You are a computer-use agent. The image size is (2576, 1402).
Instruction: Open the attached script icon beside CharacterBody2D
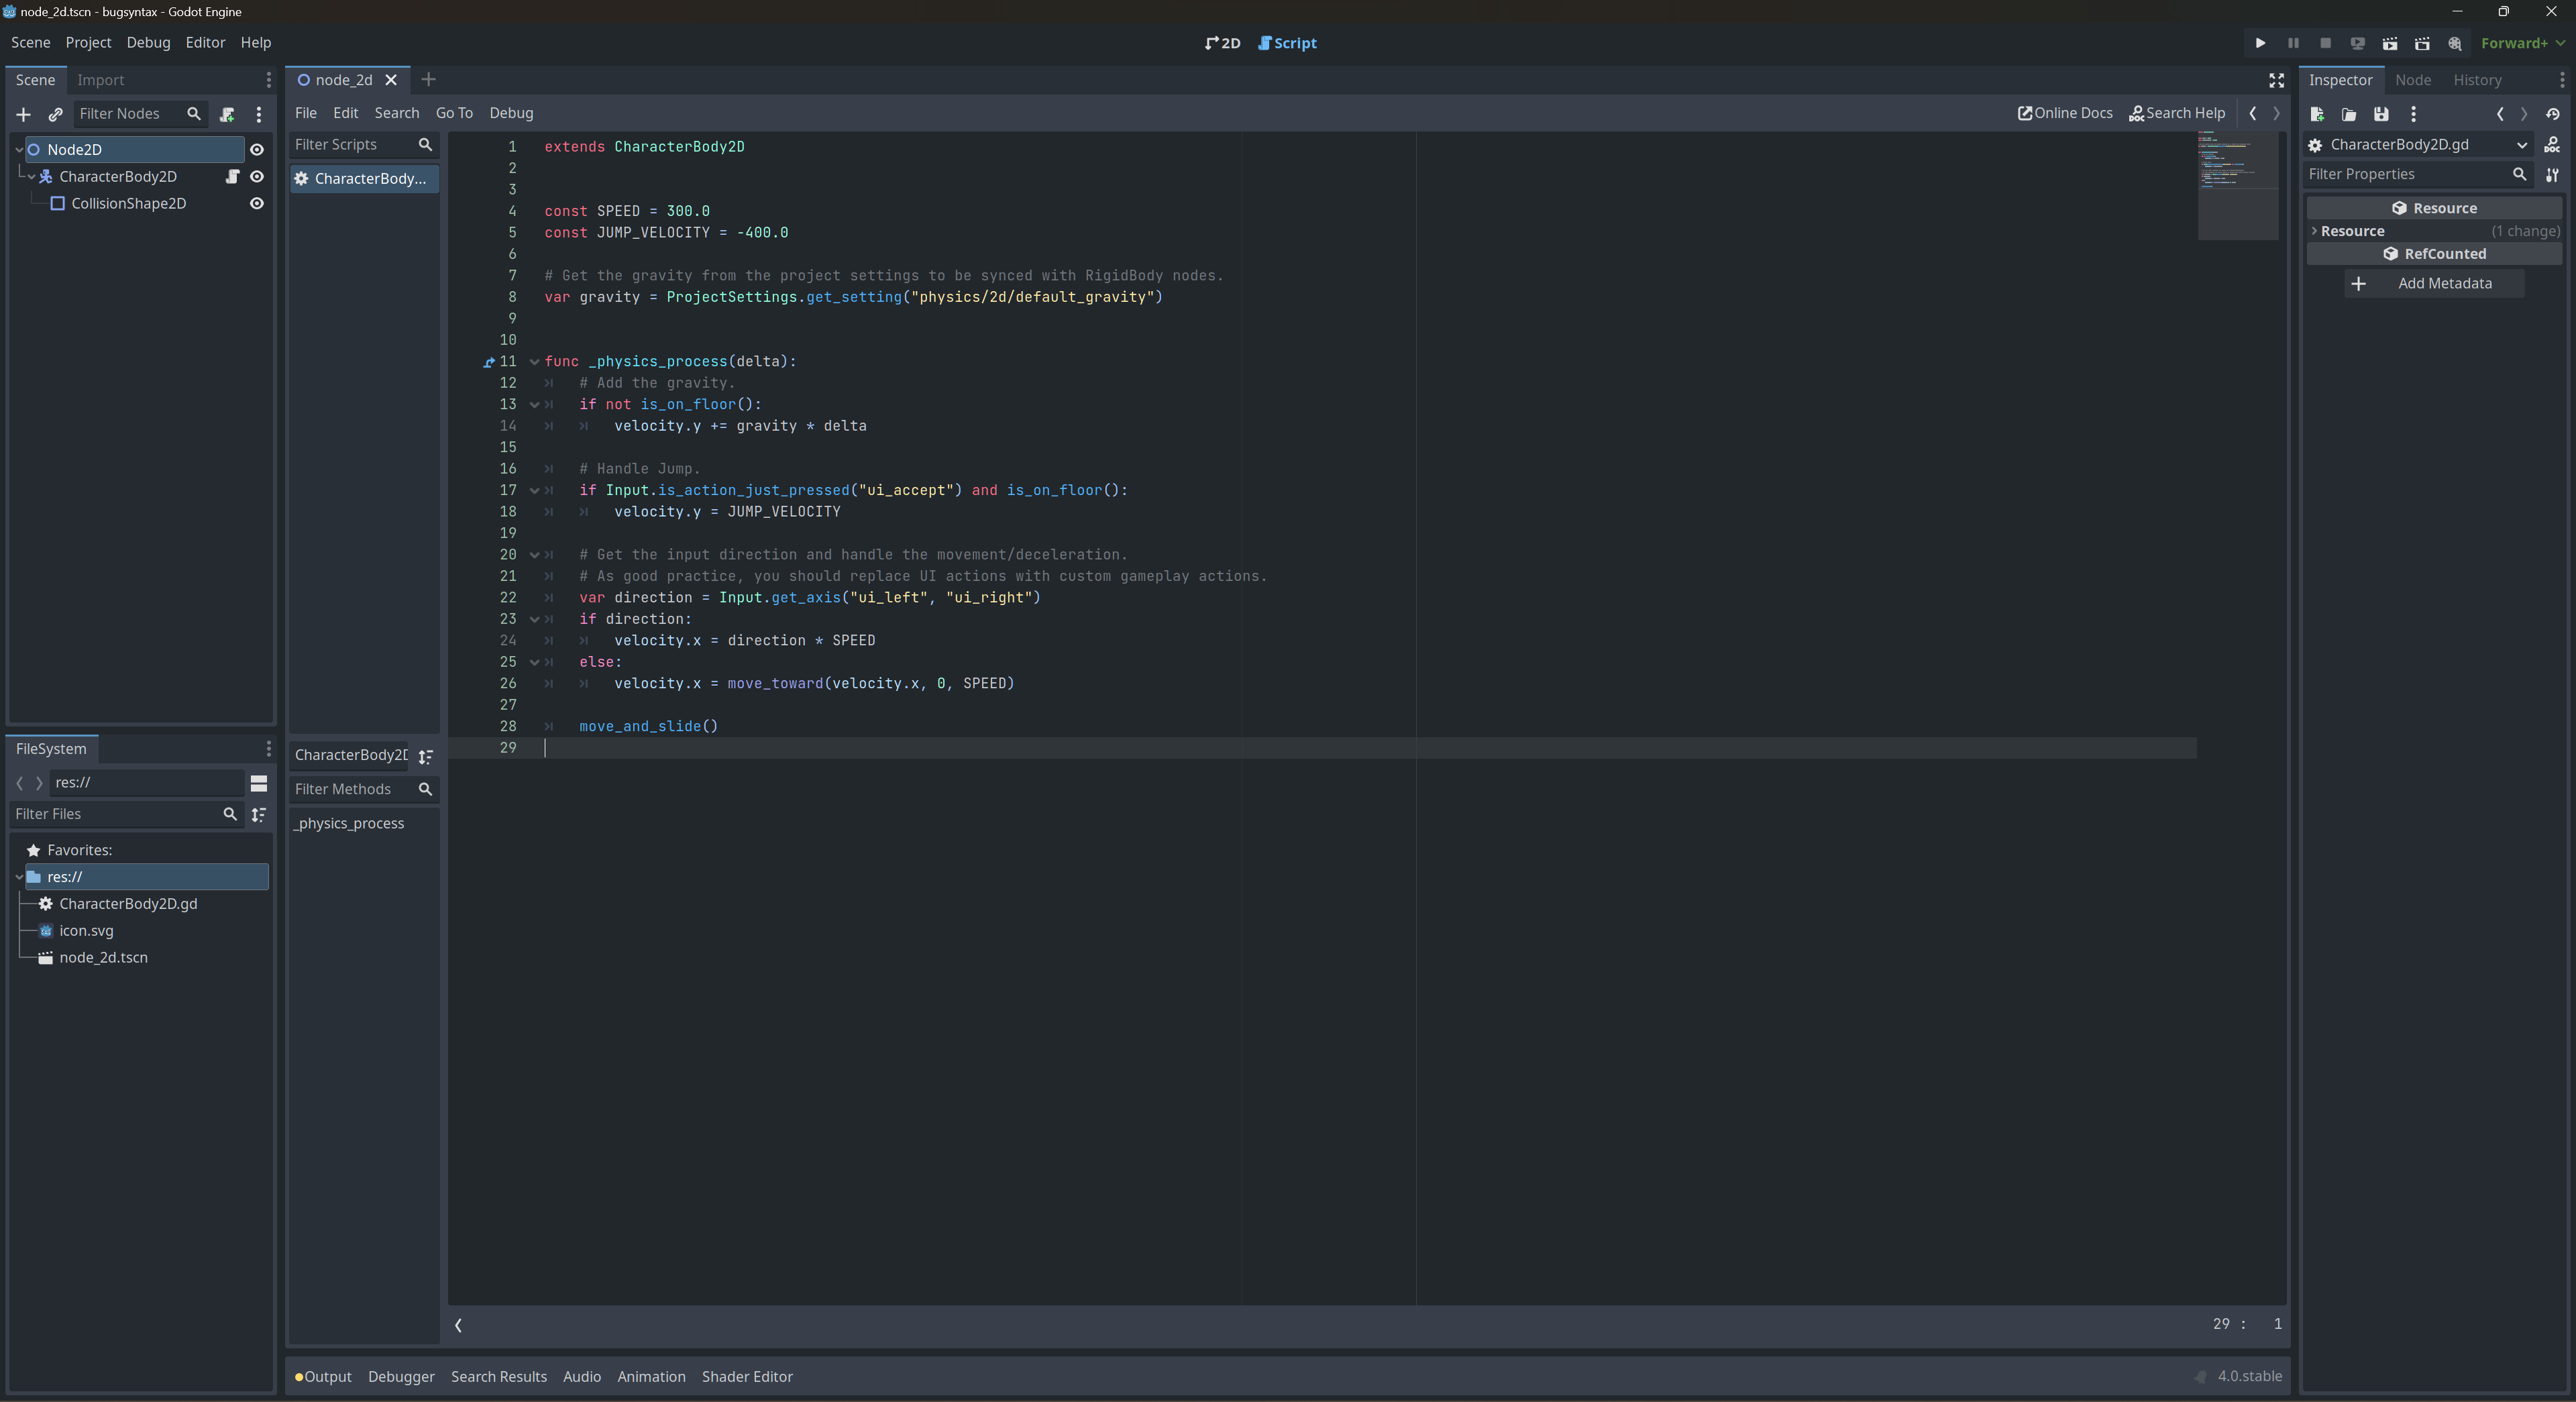[x=232, y=176]
